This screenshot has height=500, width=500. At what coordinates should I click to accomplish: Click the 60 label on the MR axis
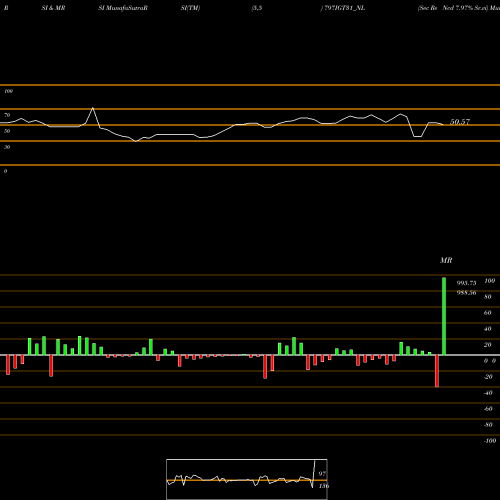488,313
